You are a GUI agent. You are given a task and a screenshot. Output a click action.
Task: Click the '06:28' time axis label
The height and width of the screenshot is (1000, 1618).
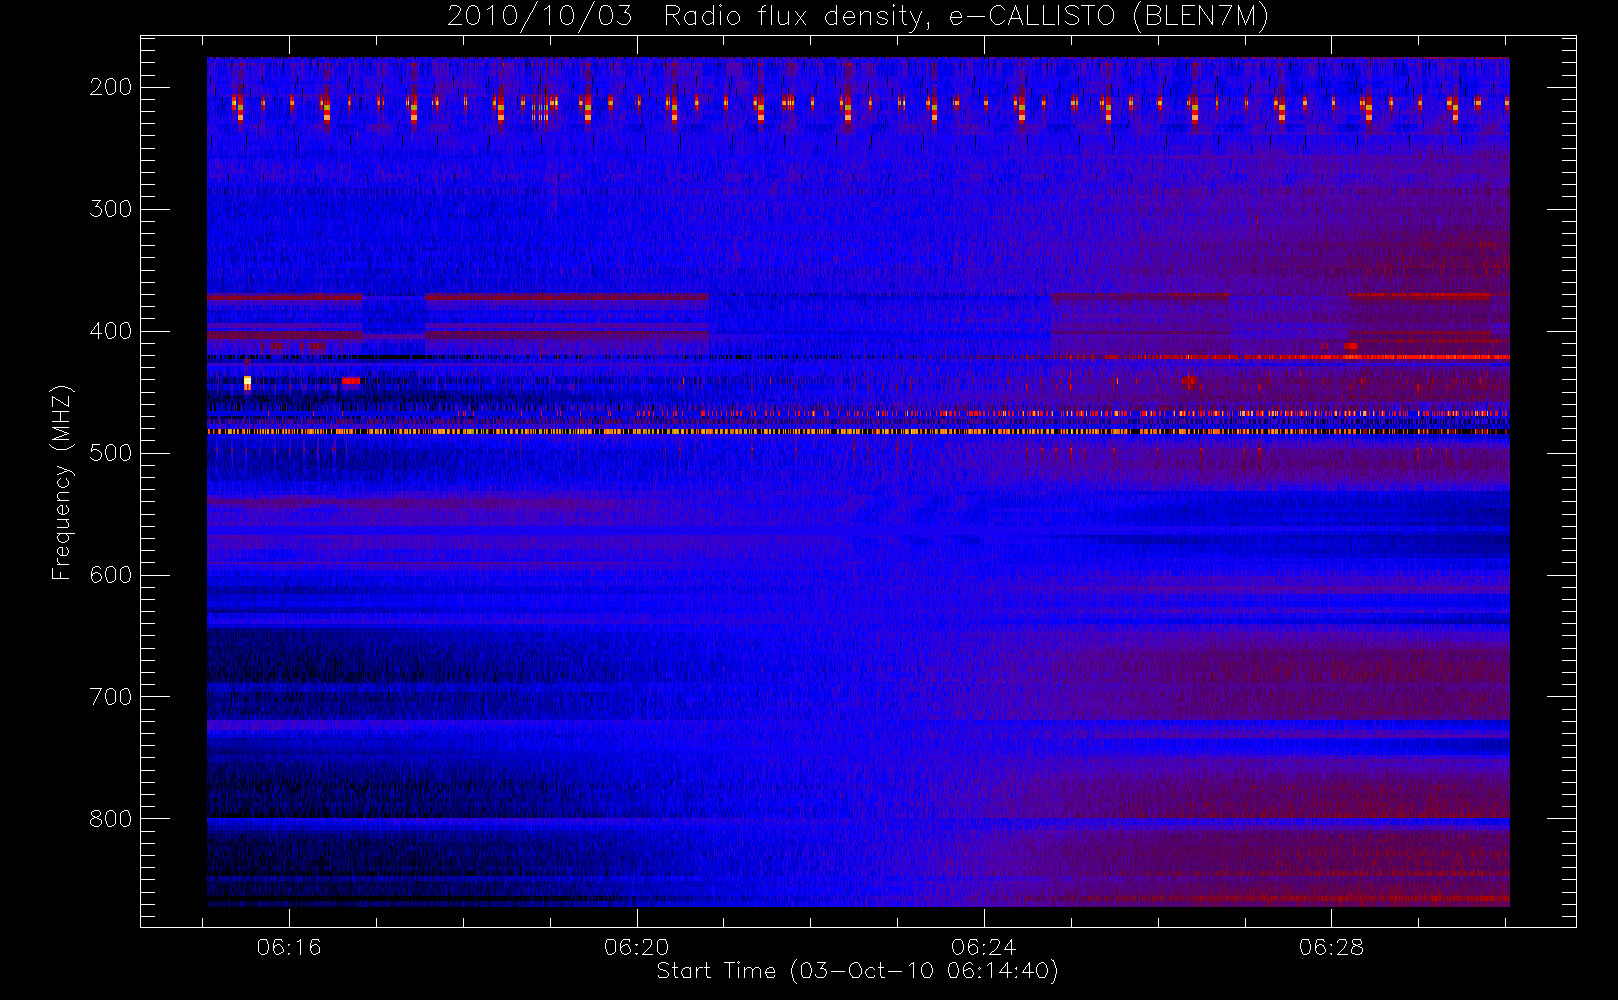click(x=1331, y=947)
